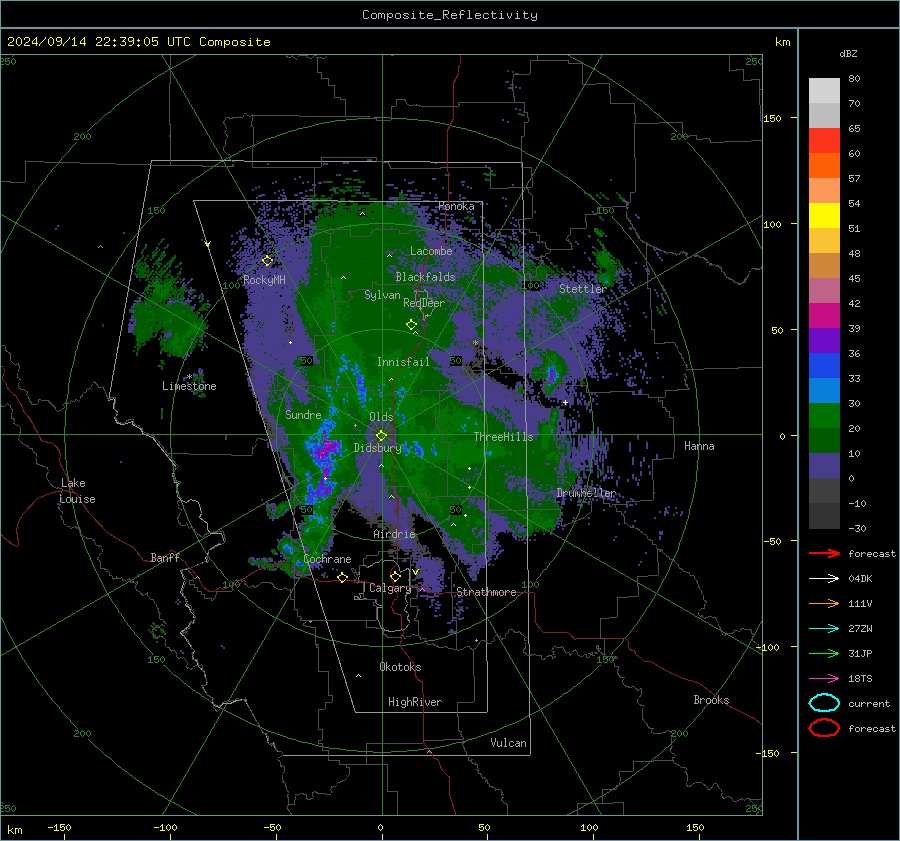900x841 pixels.
Task: Select the bright green swatch in dBZ scale
Action: click(824, 415)
